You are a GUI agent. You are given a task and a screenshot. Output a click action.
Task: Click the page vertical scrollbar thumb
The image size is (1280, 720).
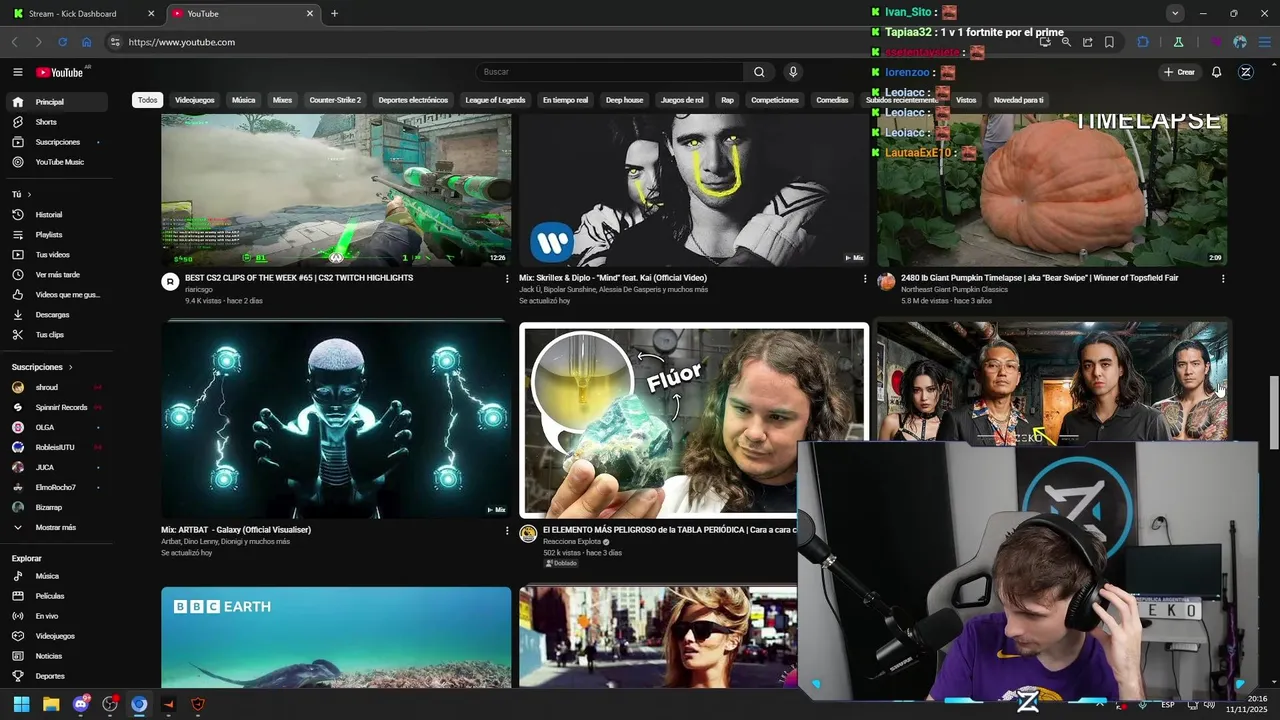coord(1274,413)
